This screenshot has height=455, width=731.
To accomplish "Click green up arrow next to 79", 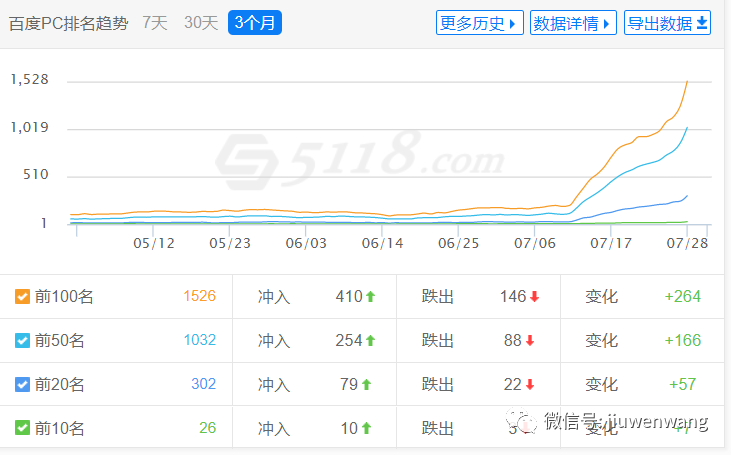I will click(x=366, y=384).
